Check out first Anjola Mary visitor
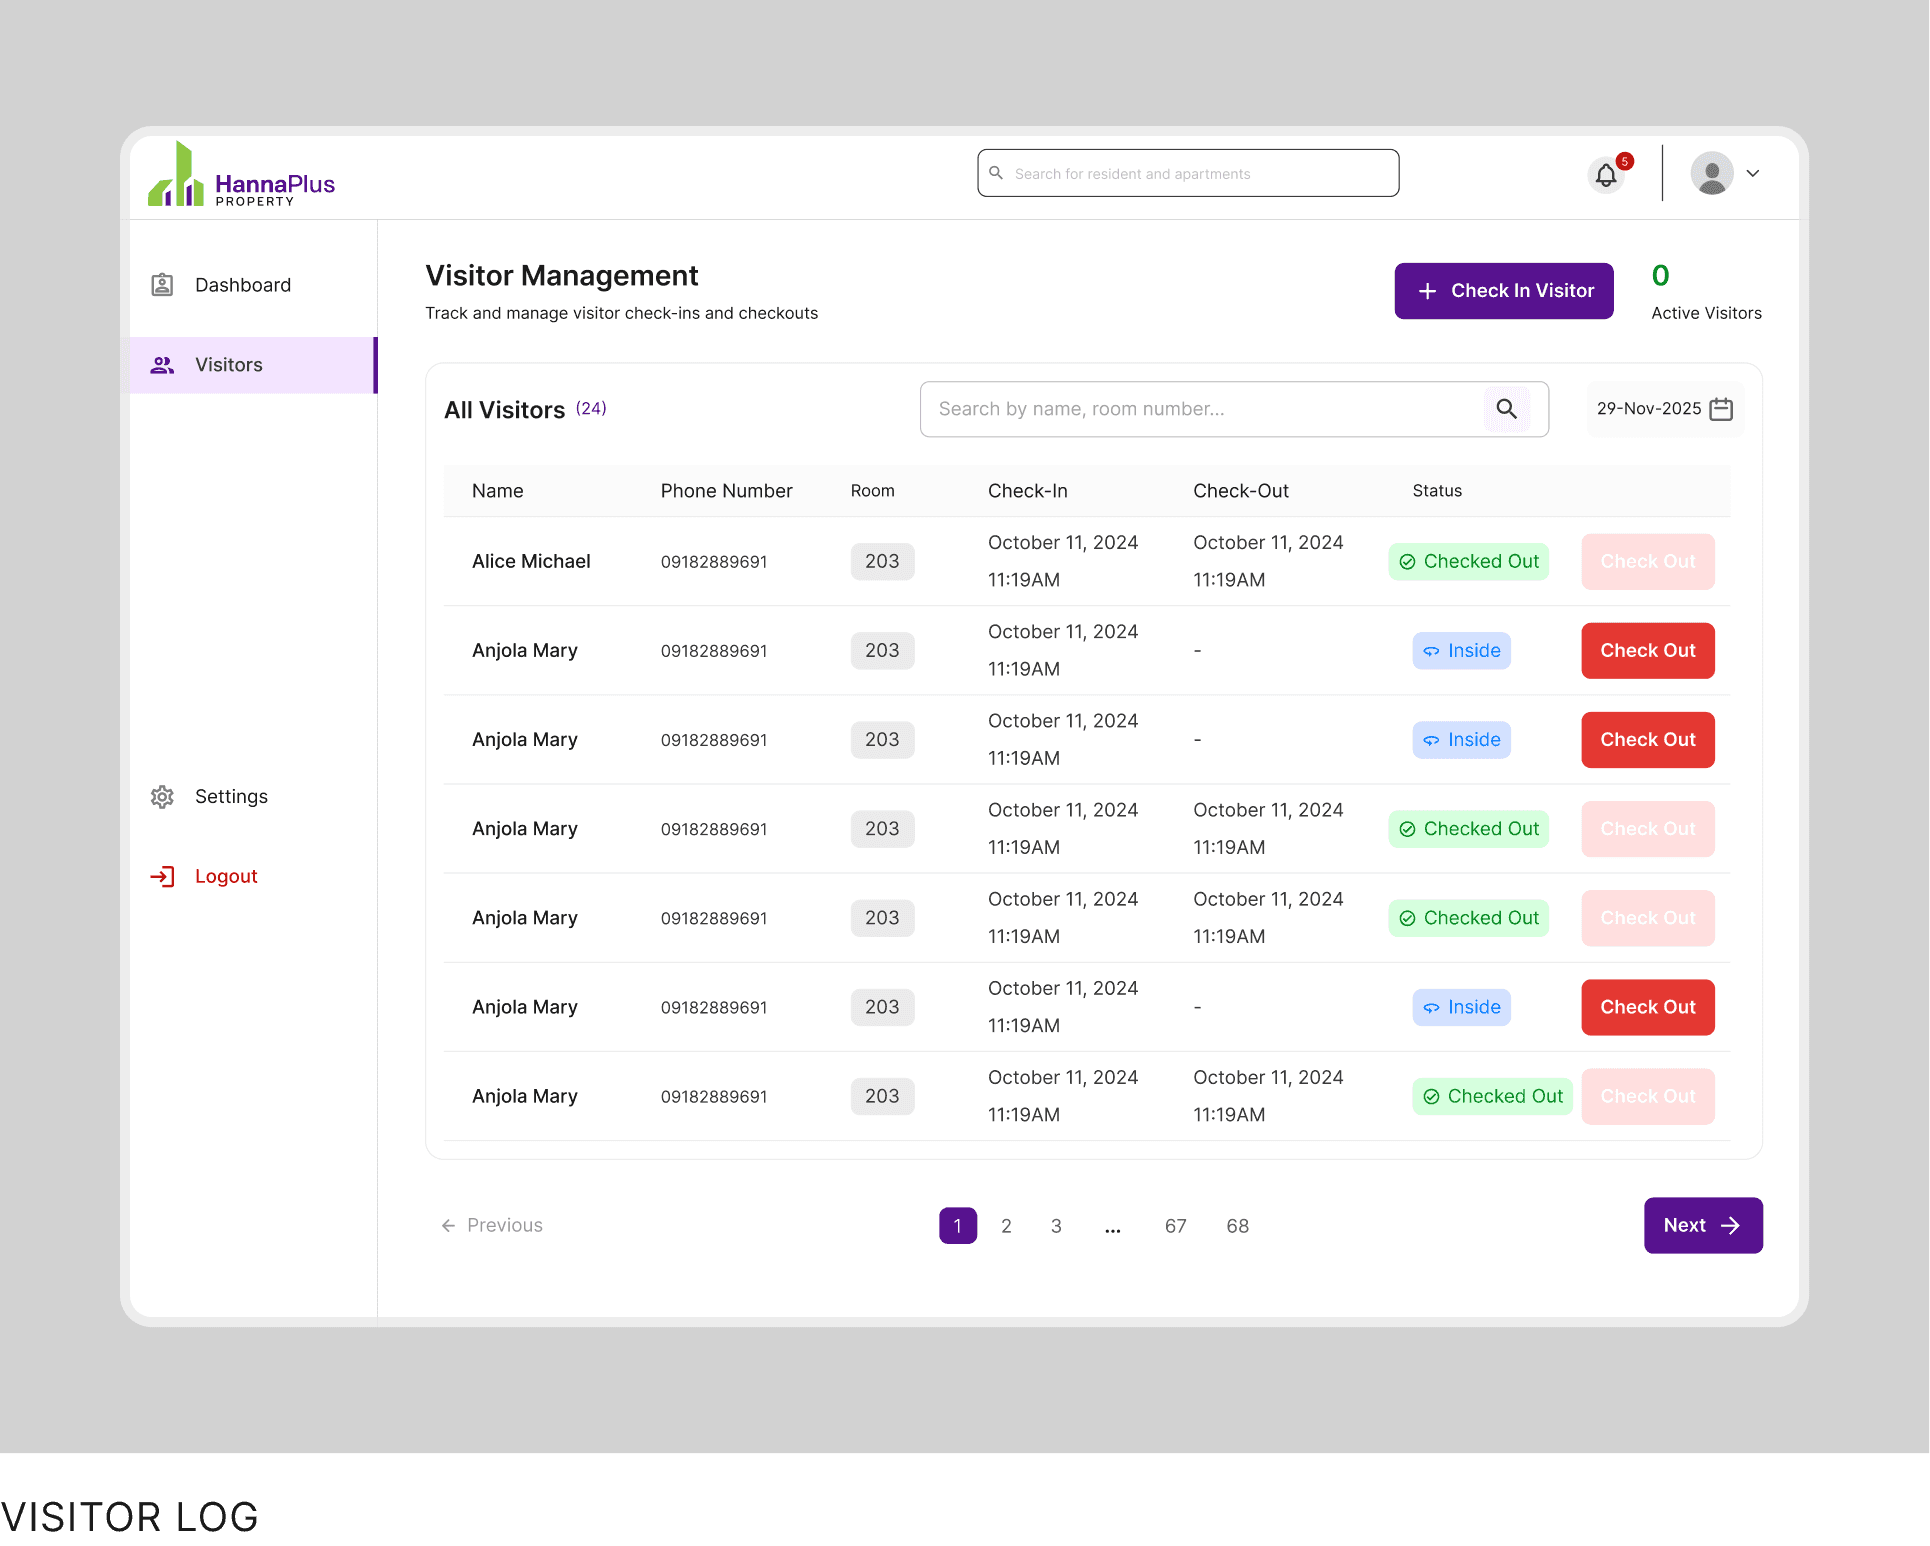Screen dimensions: 1930x1546 (1647, 651)
